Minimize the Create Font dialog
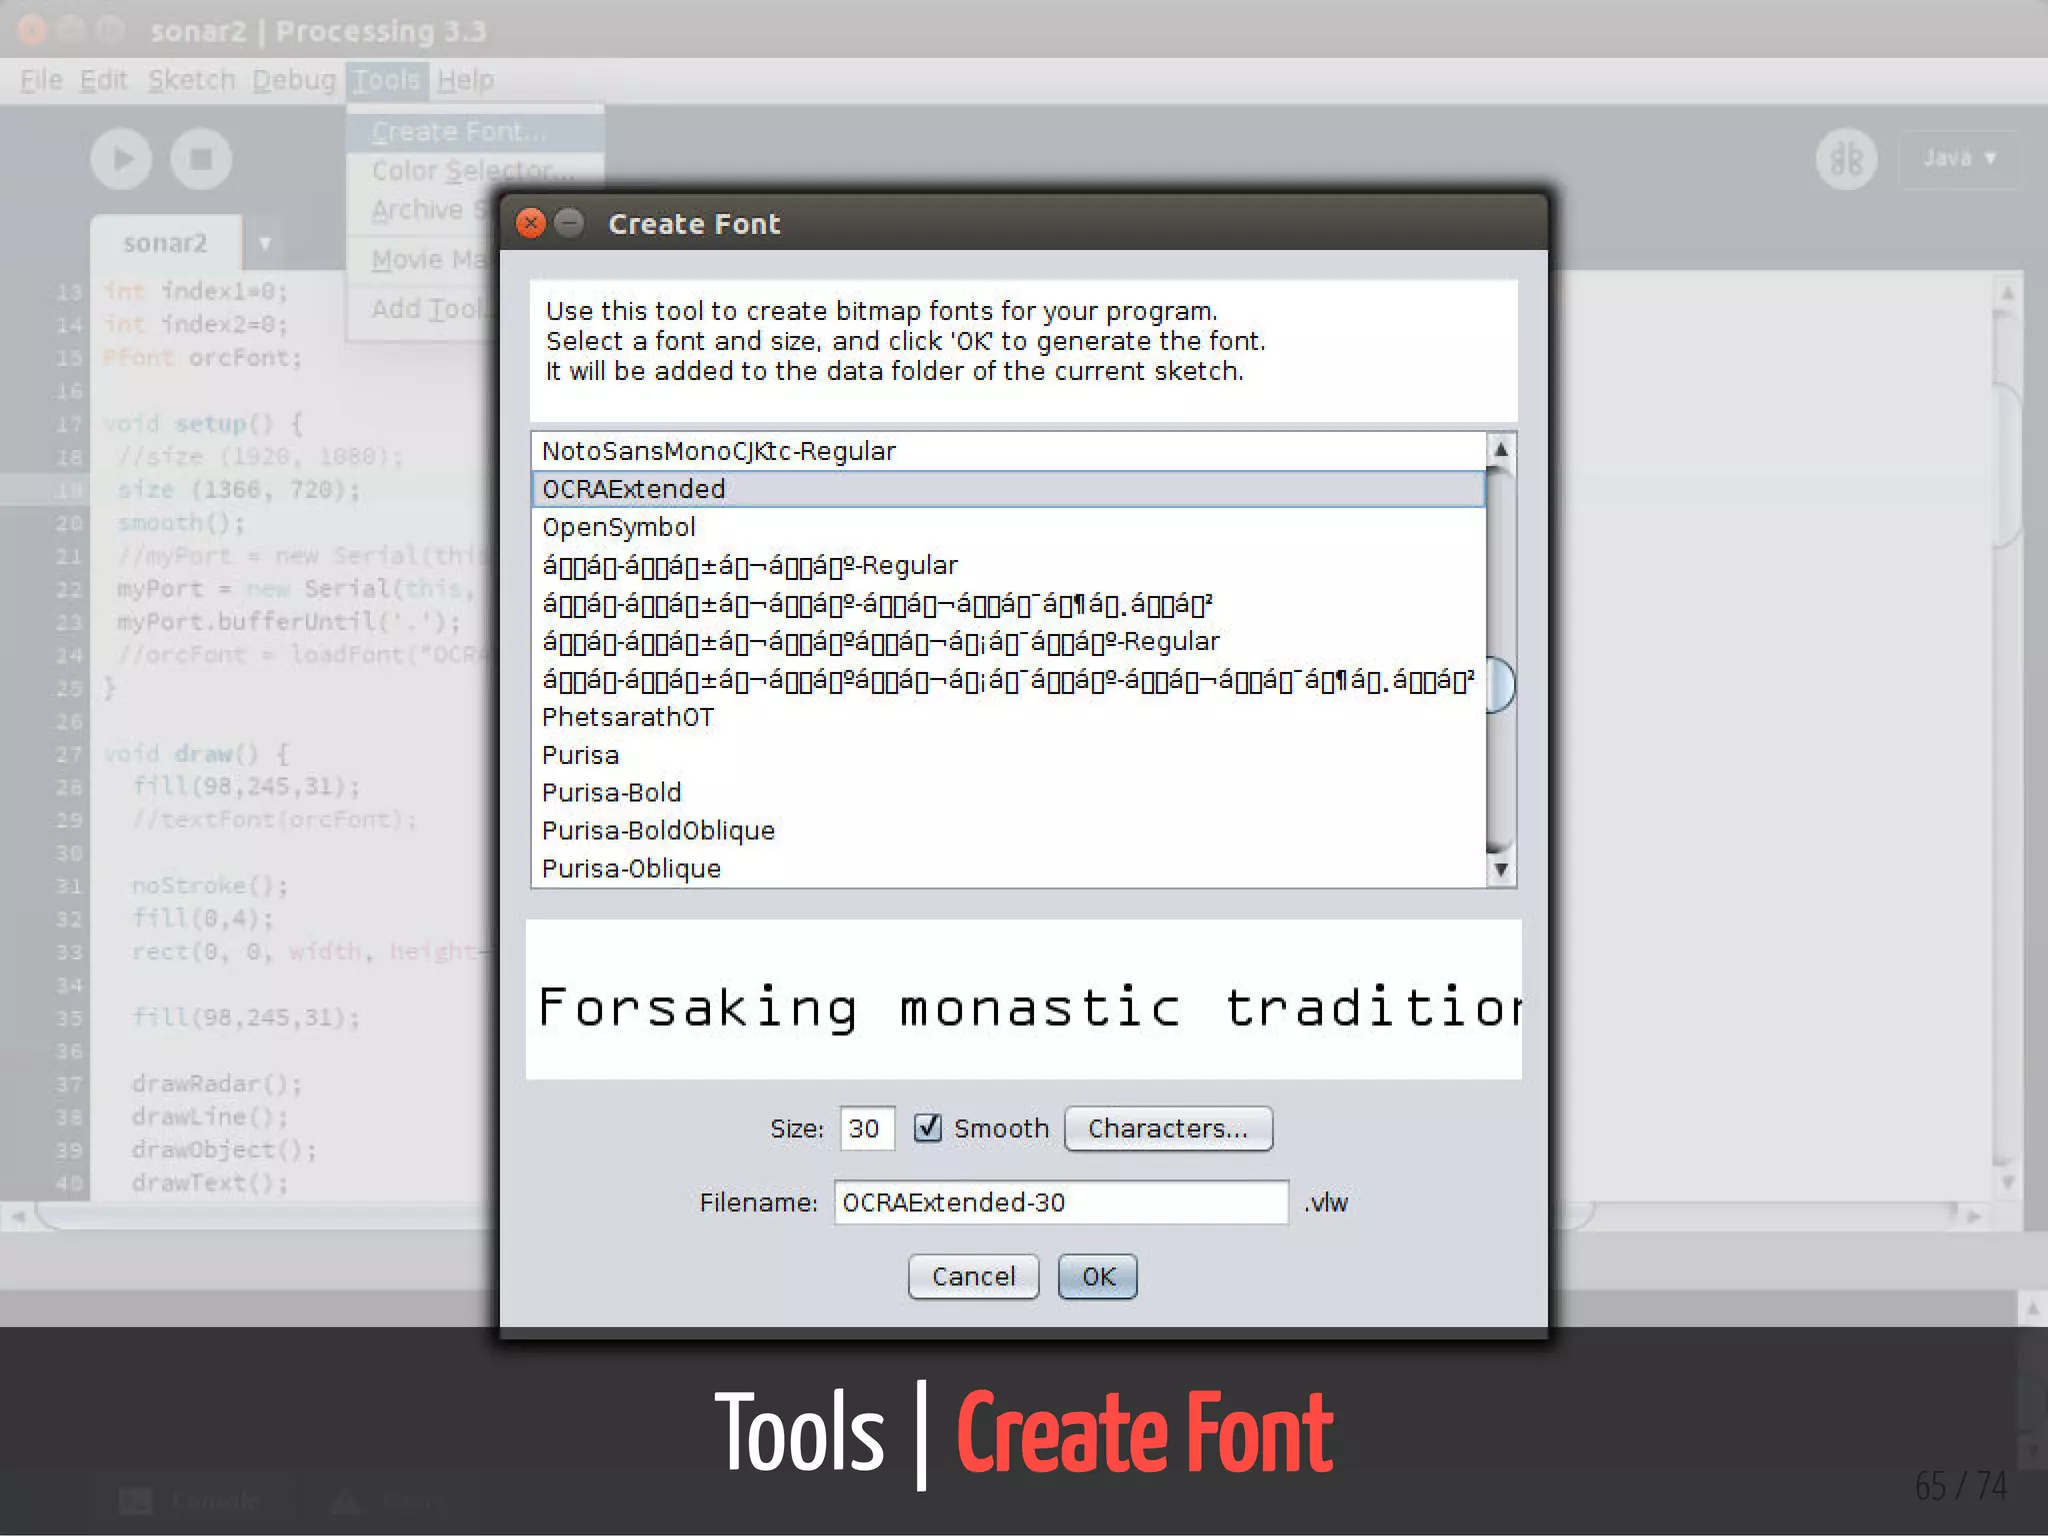This screenshot has width=2048, height=1536. (569, 223)
